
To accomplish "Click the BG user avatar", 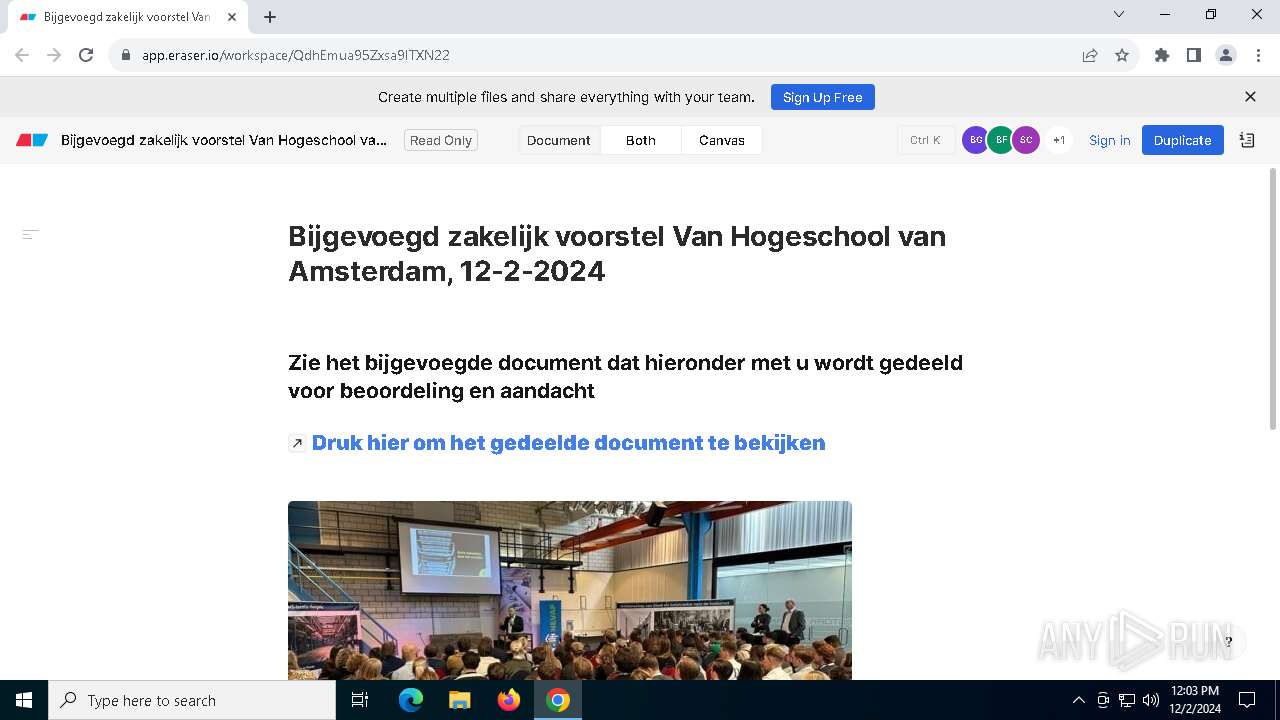I will pos(975,140).
